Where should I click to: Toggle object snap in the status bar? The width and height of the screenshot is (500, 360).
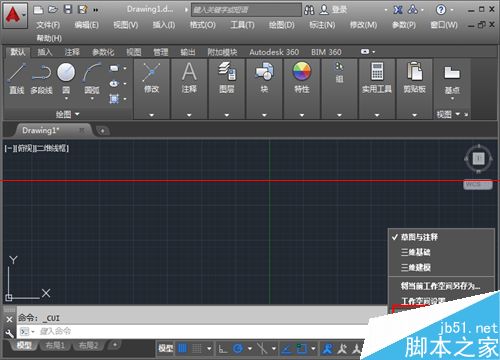[302, 349]
